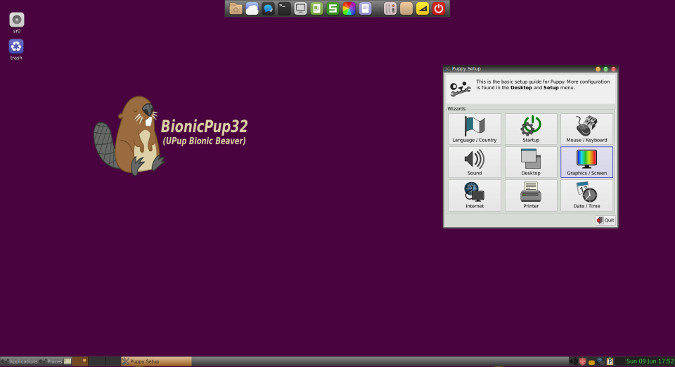Click the sliders settings icon in the dock
The width and height of the screenshot is (675, 367).
pyautogui.click(x=390, y=9)
